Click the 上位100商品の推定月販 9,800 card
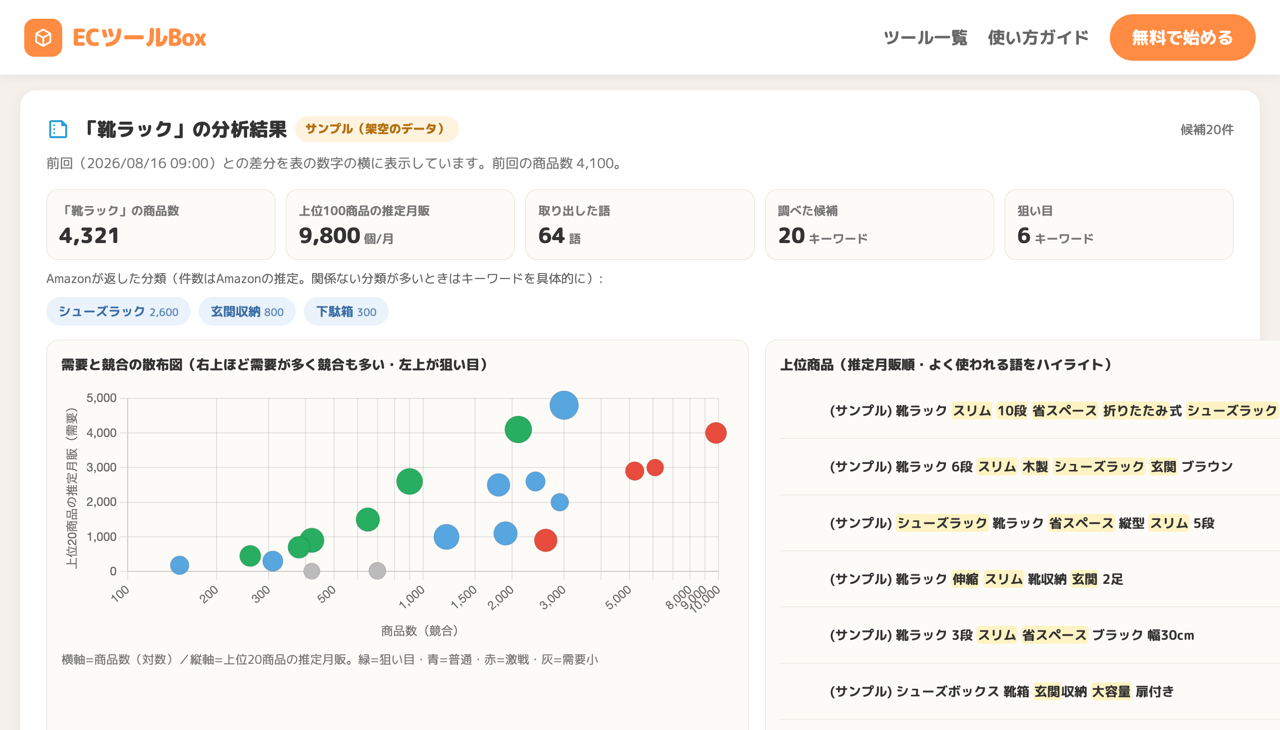Viewport: 1280px width, 730px height. (400, 225)
